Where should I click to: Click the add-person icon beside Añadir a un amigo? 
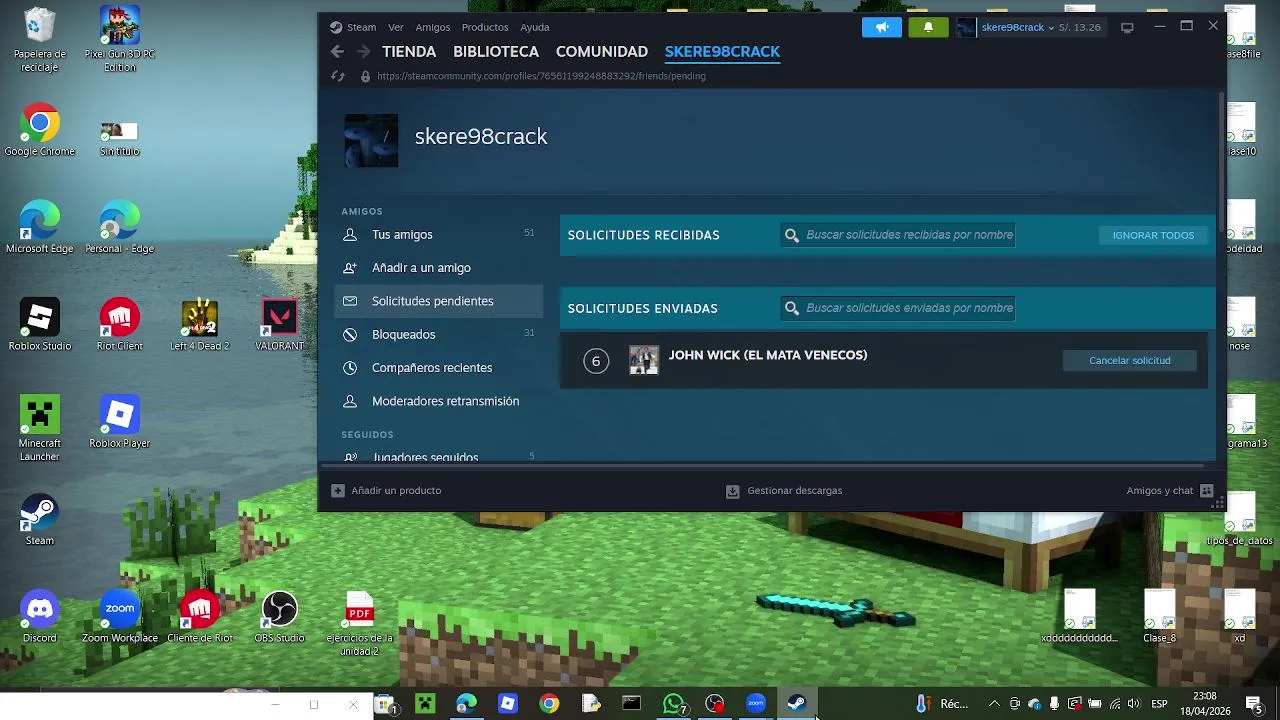tap(350, 268)
